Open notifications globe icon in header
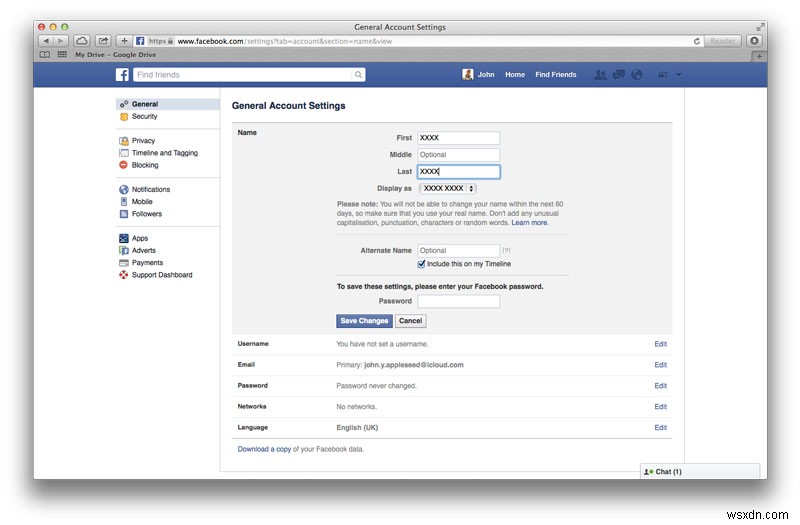Viewport: 800px width, 525px height. [636, 74]
